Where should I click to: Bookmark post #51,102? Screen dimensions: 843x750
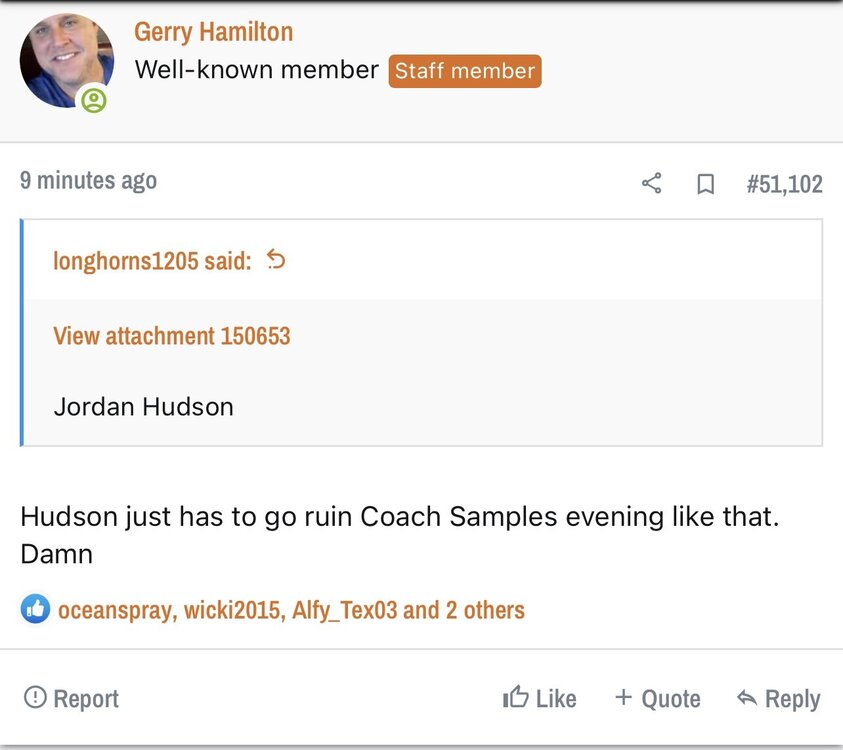click(x=705, y=184)
